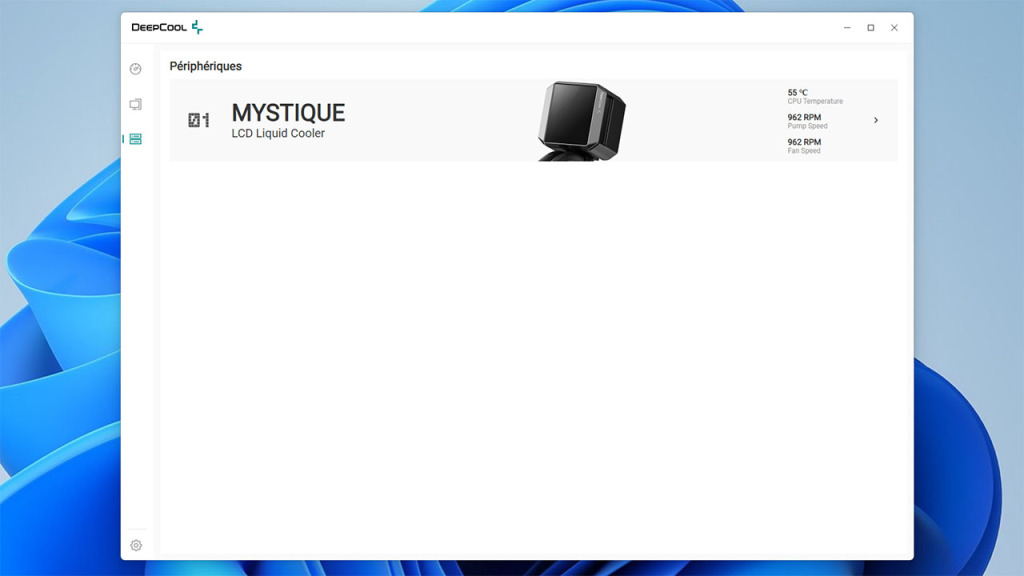The image size is (1024, 576).
Task: Click the Périphériques section heading
Action: point(205,66)
